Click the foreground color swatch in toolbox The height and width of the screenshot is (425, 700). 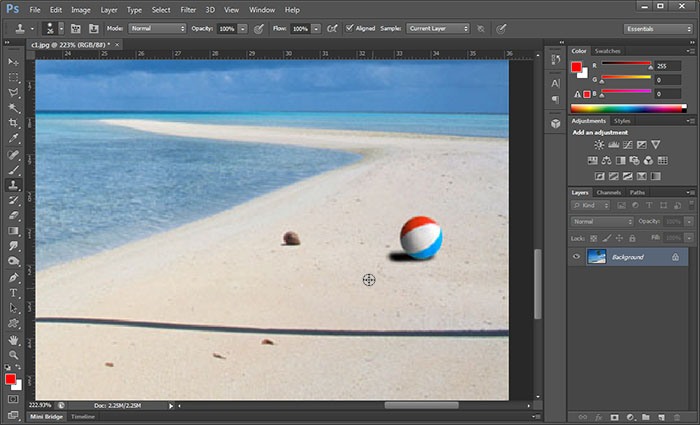pos(11,378)
